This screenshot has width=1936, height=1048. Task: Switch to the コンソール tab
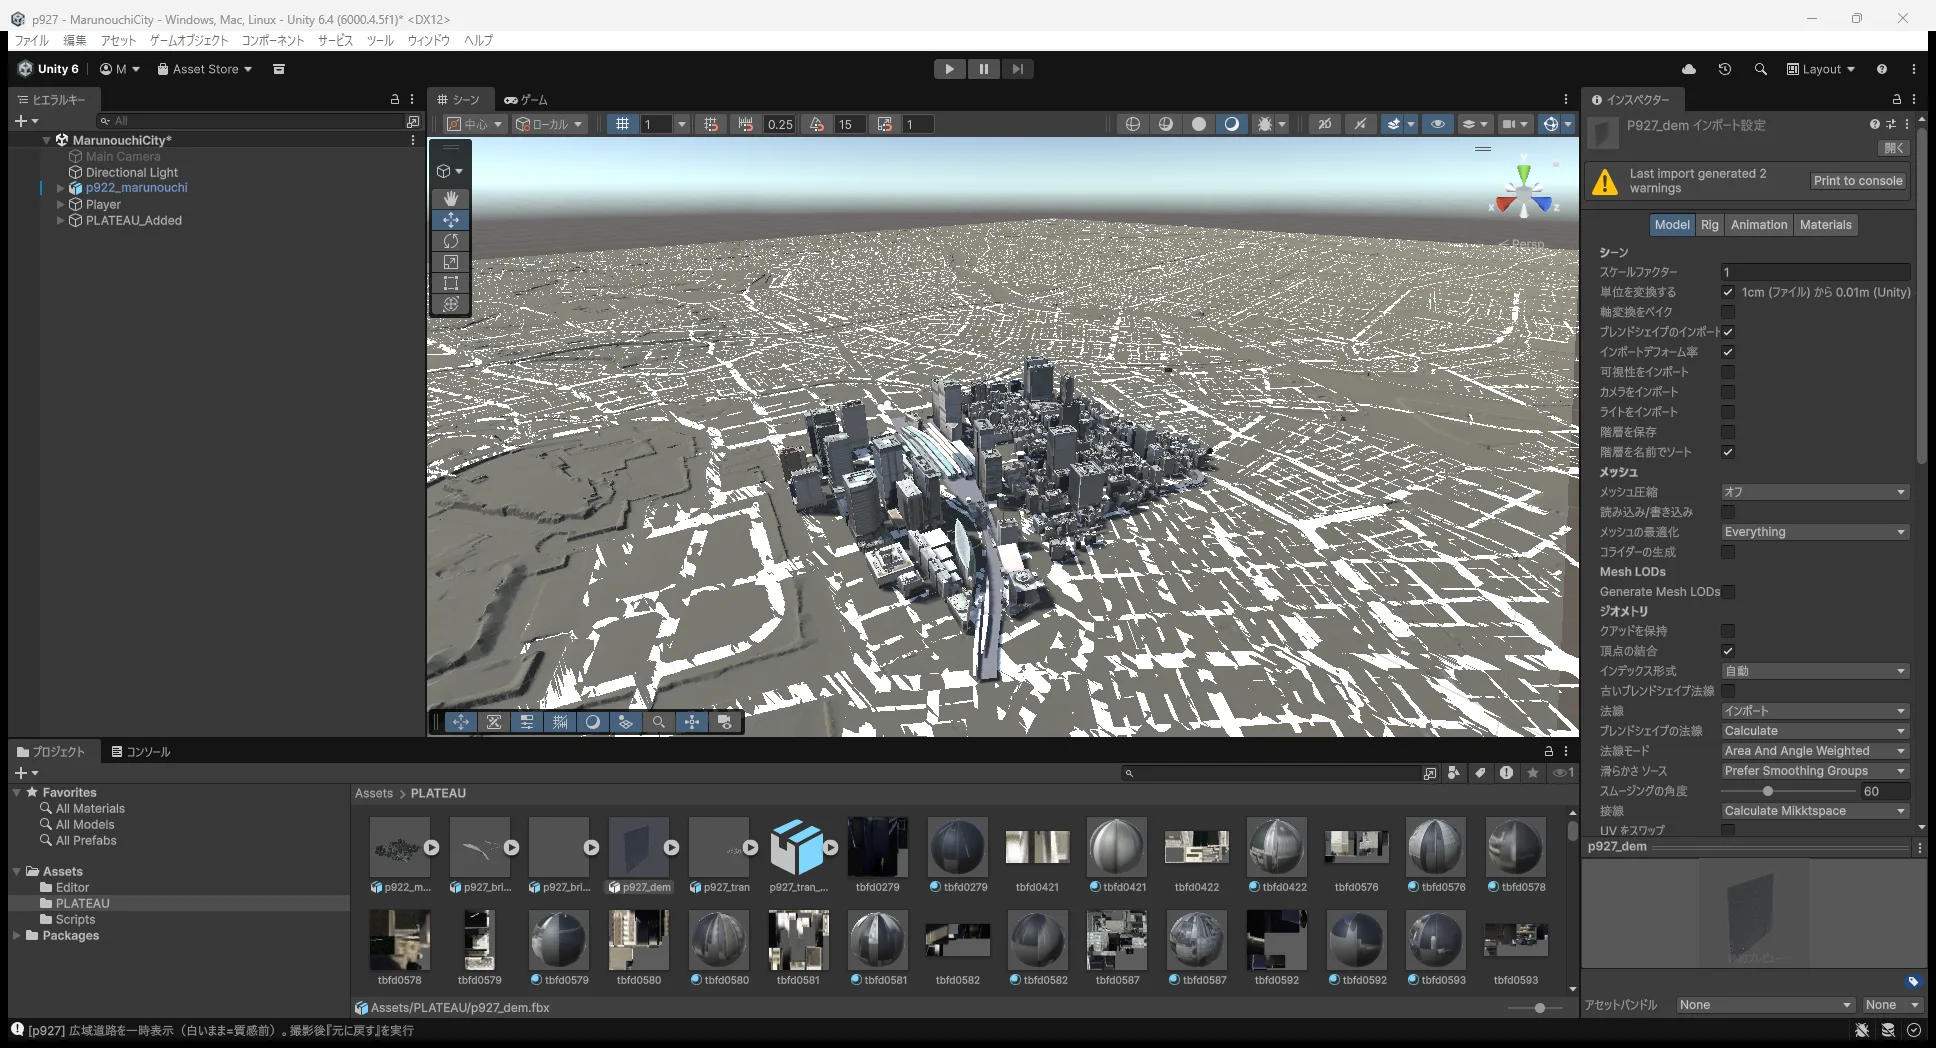tap(141, 752)
